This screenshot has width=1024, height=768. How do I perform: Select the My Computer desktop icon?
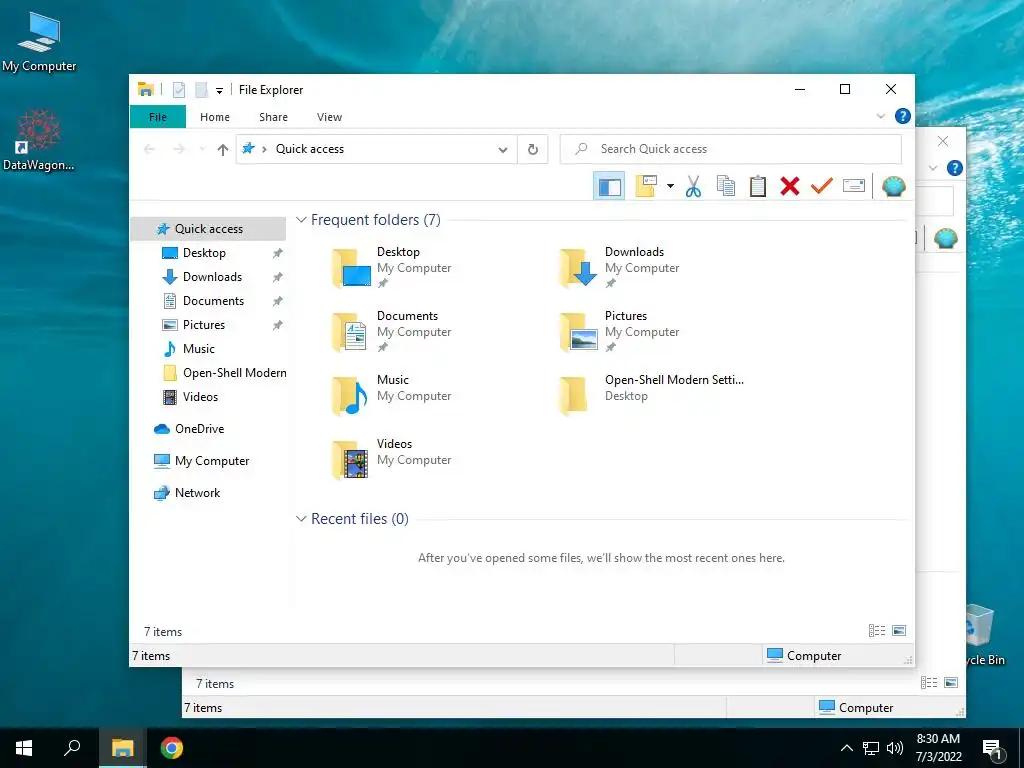pyautogui.click(x=39, y=43)
